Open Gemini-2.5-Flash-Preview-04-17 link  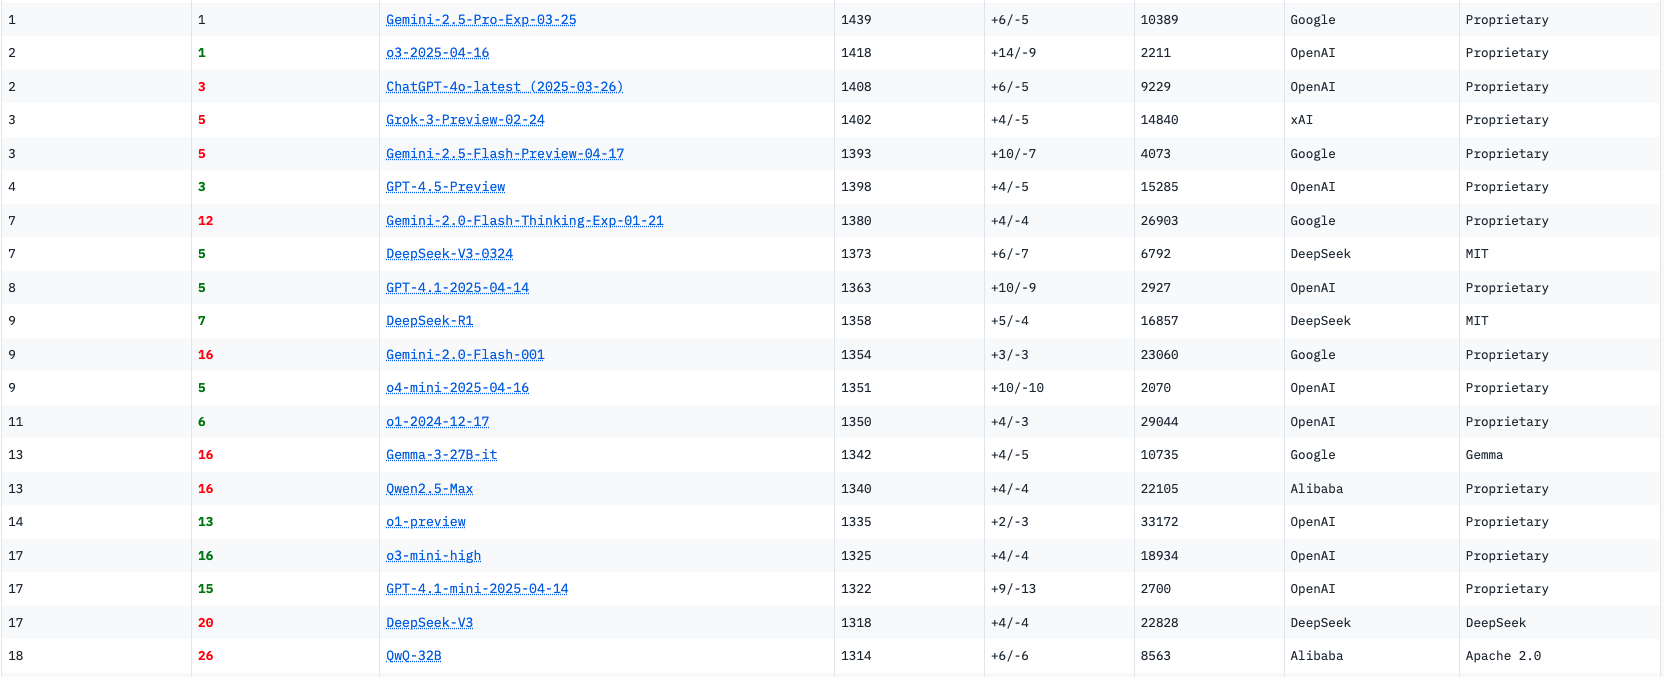(x=505, y=154)
